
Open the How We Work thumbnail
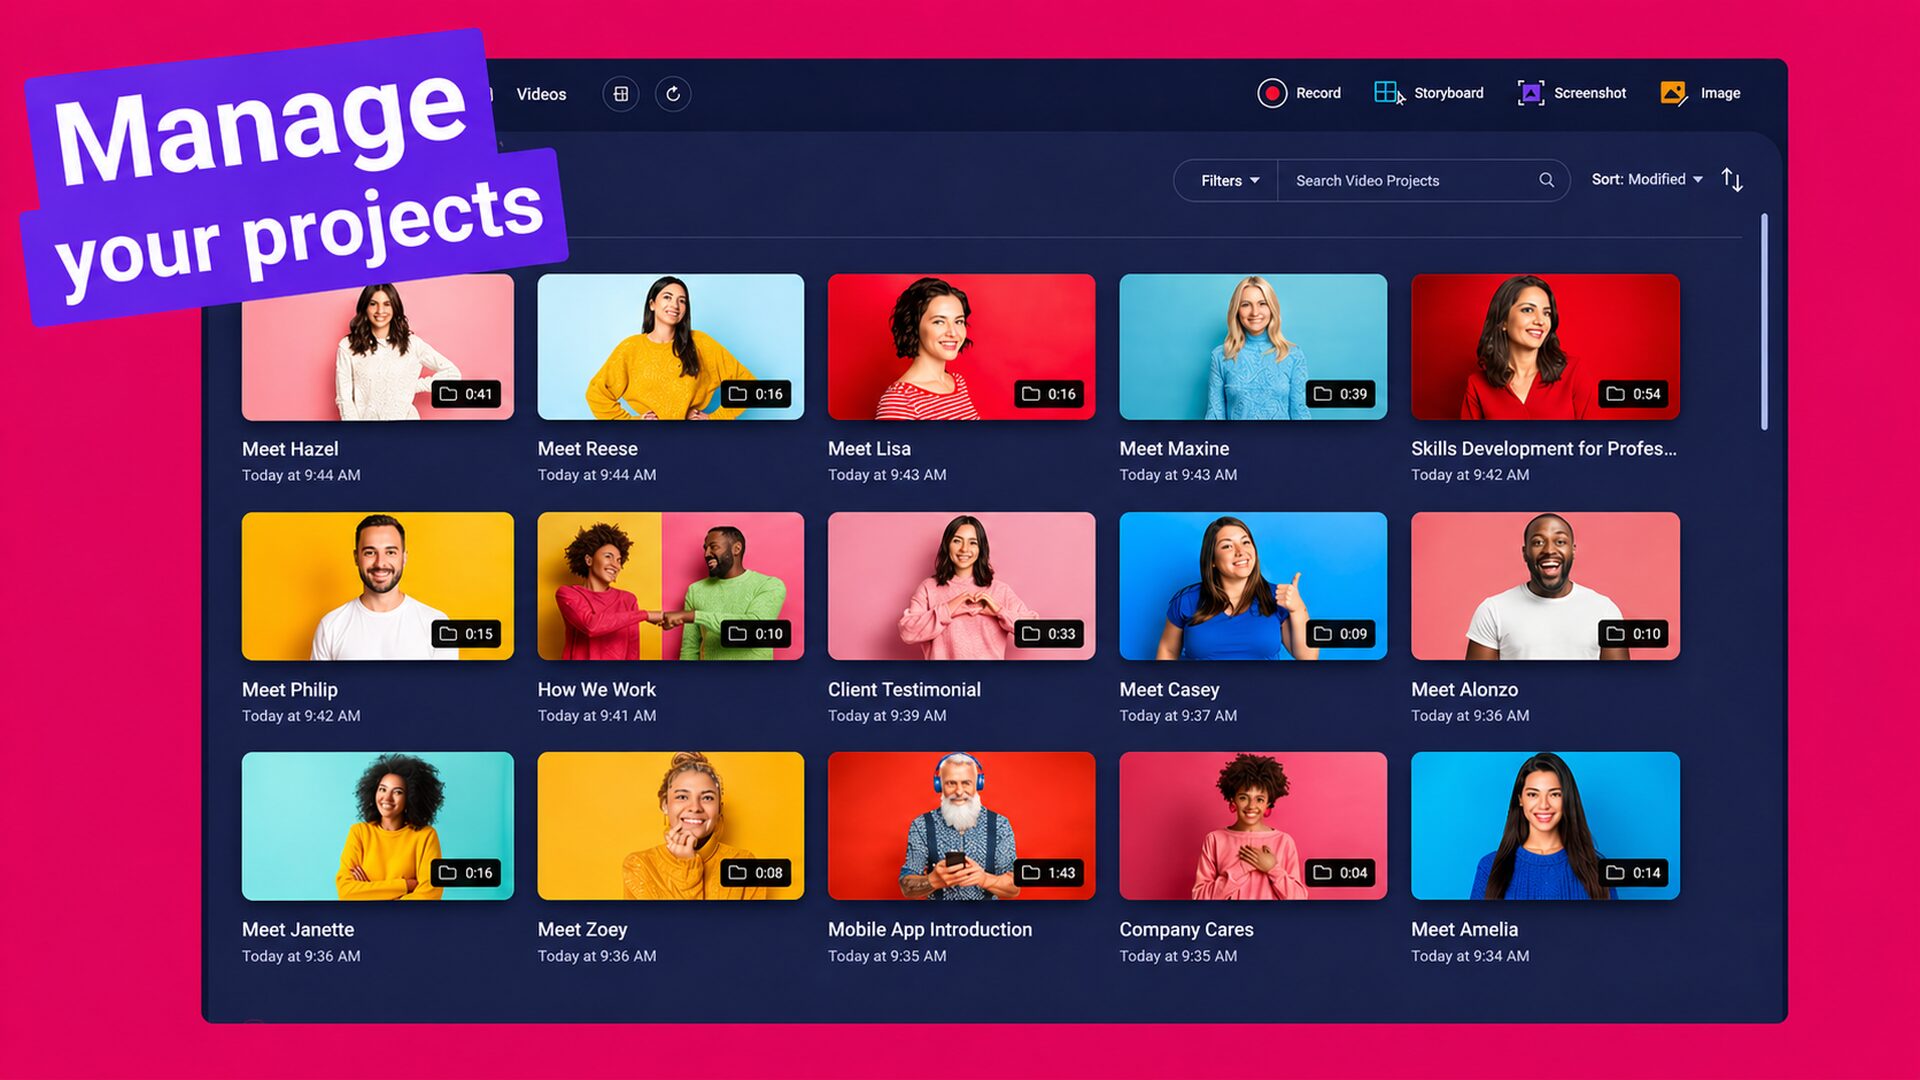[x=670, y=586]
